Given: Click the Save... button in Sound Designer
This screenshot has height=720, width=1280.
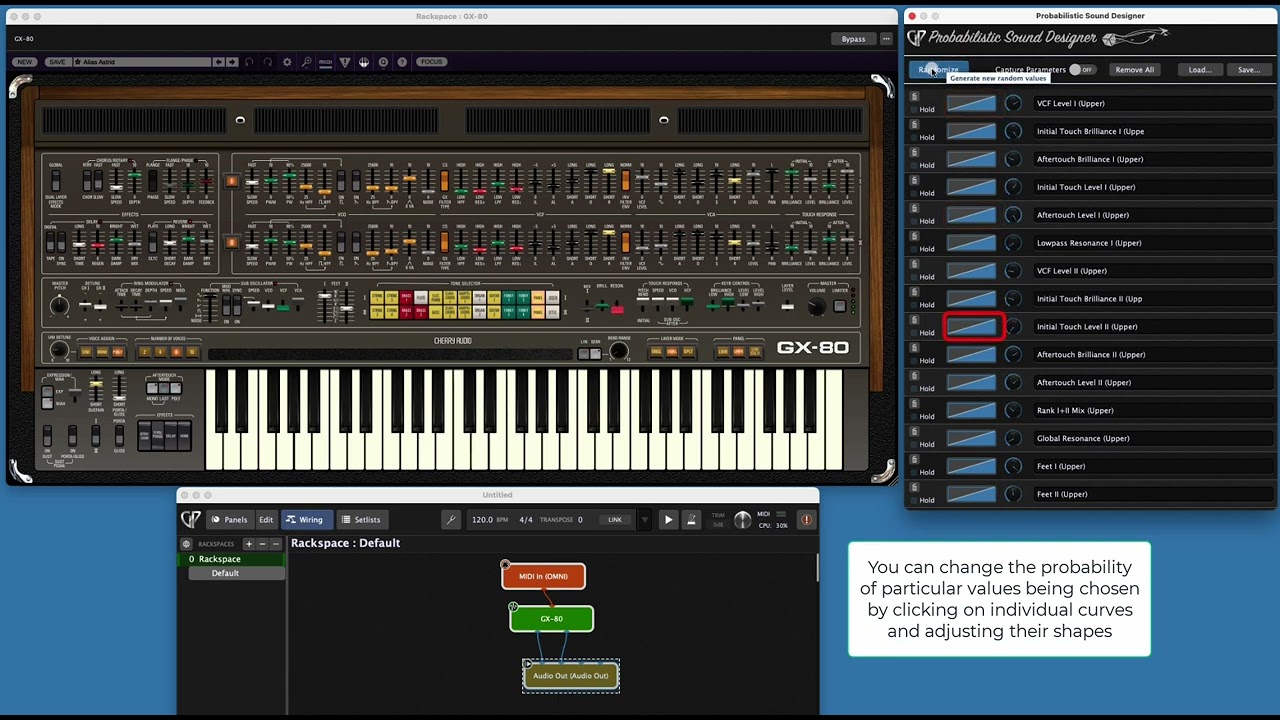Looking at the screenshot, I should point(1249,70).
